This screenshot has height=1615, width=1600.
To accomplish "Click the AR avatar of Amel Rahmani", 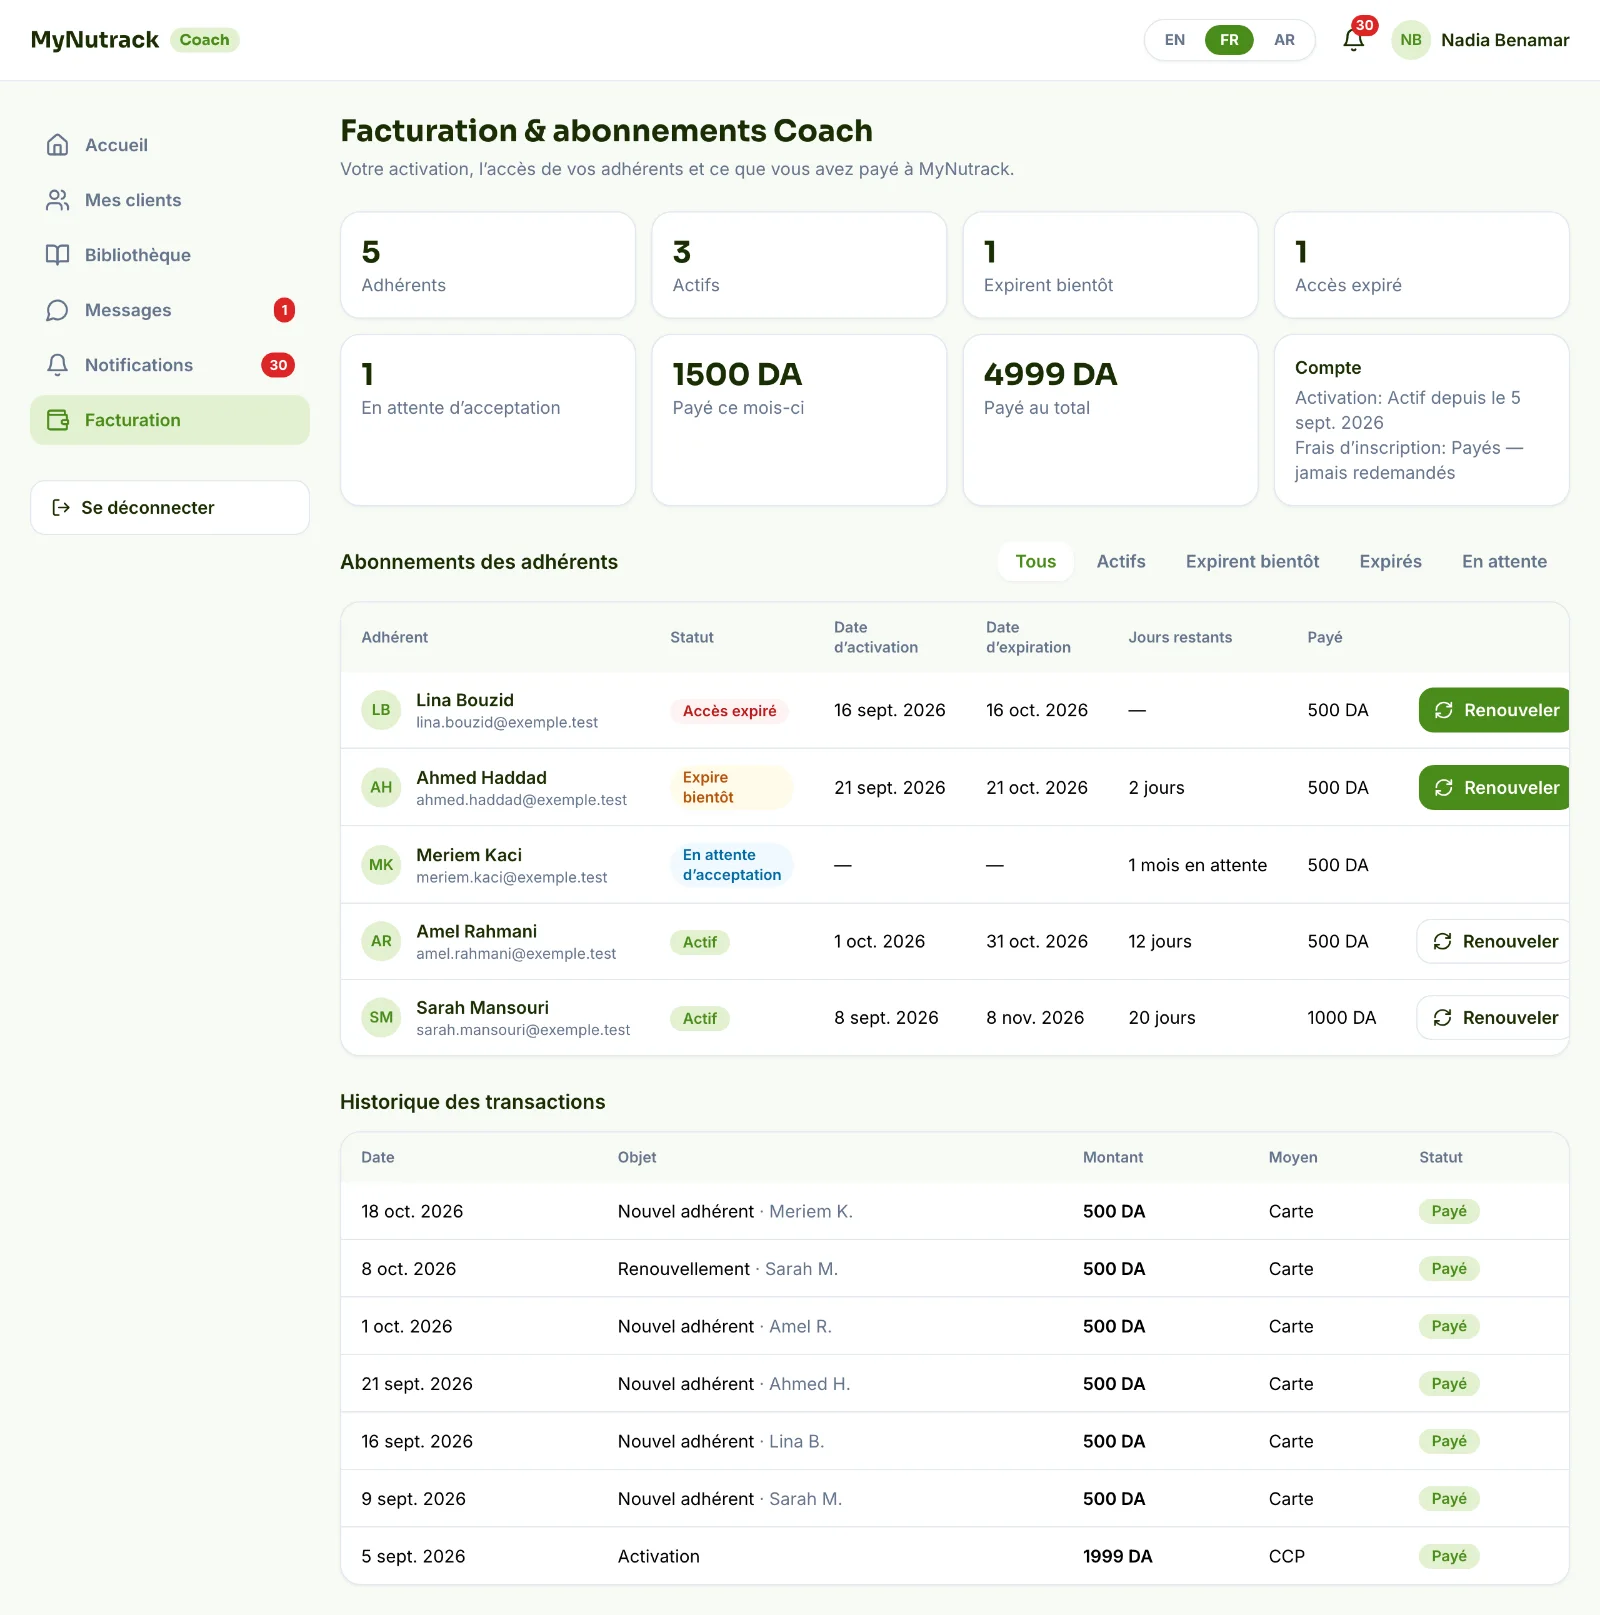I will (x=381, y=941).
